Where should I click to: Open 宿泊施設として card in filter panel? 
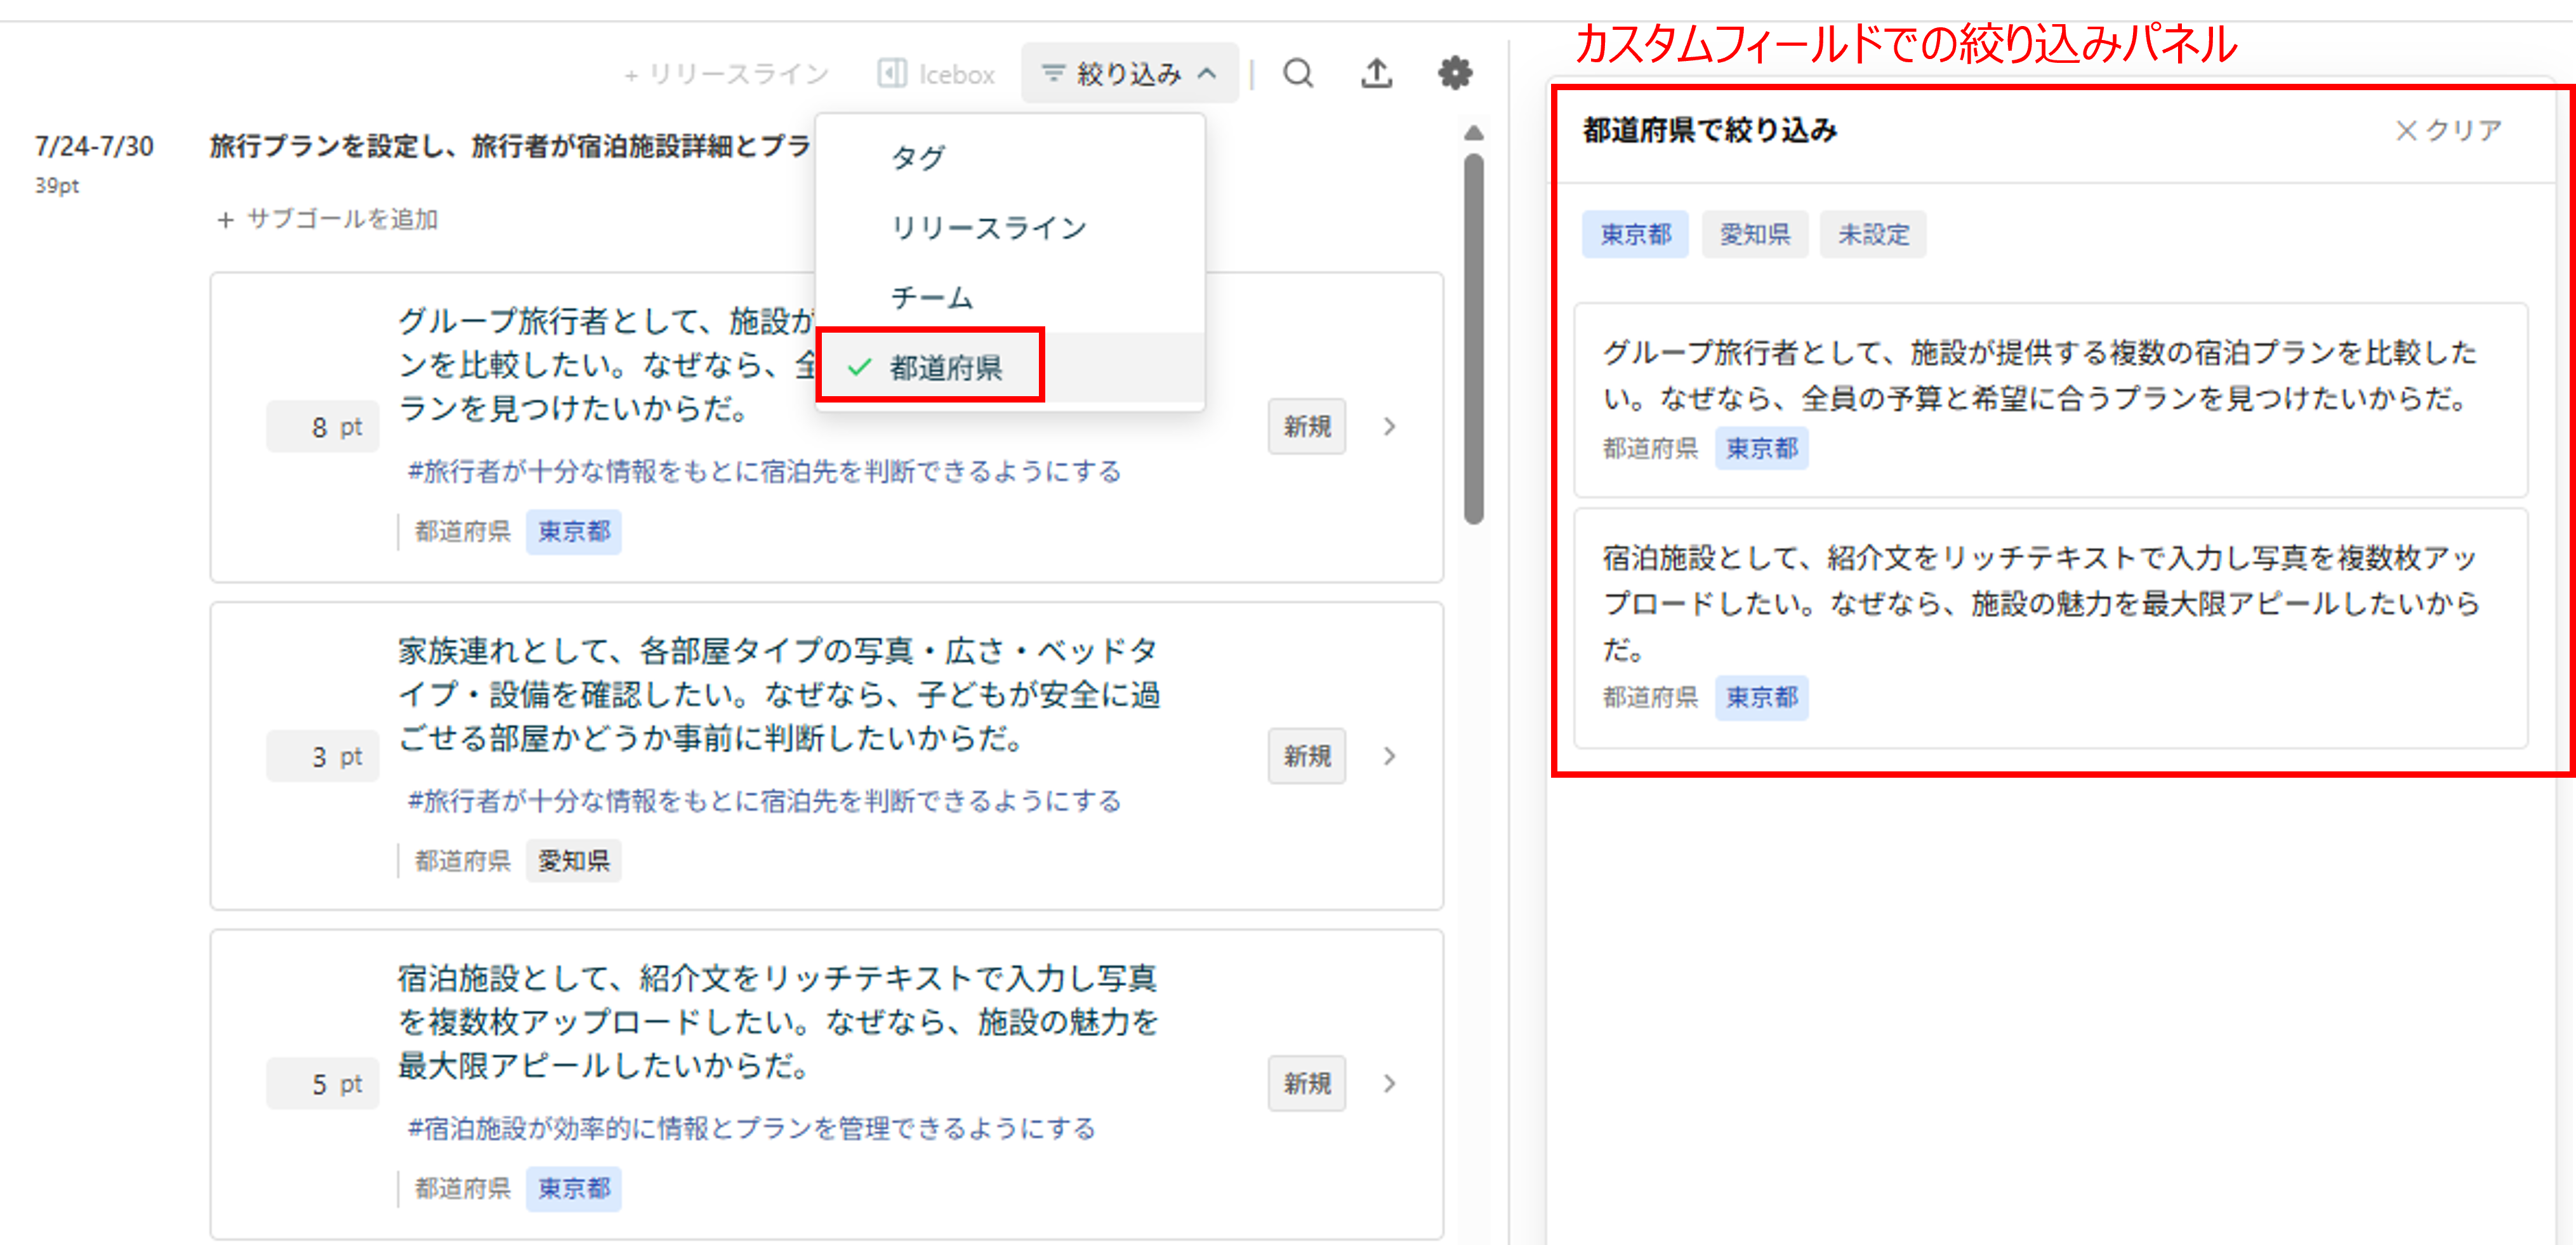(x=2050, y=628)
